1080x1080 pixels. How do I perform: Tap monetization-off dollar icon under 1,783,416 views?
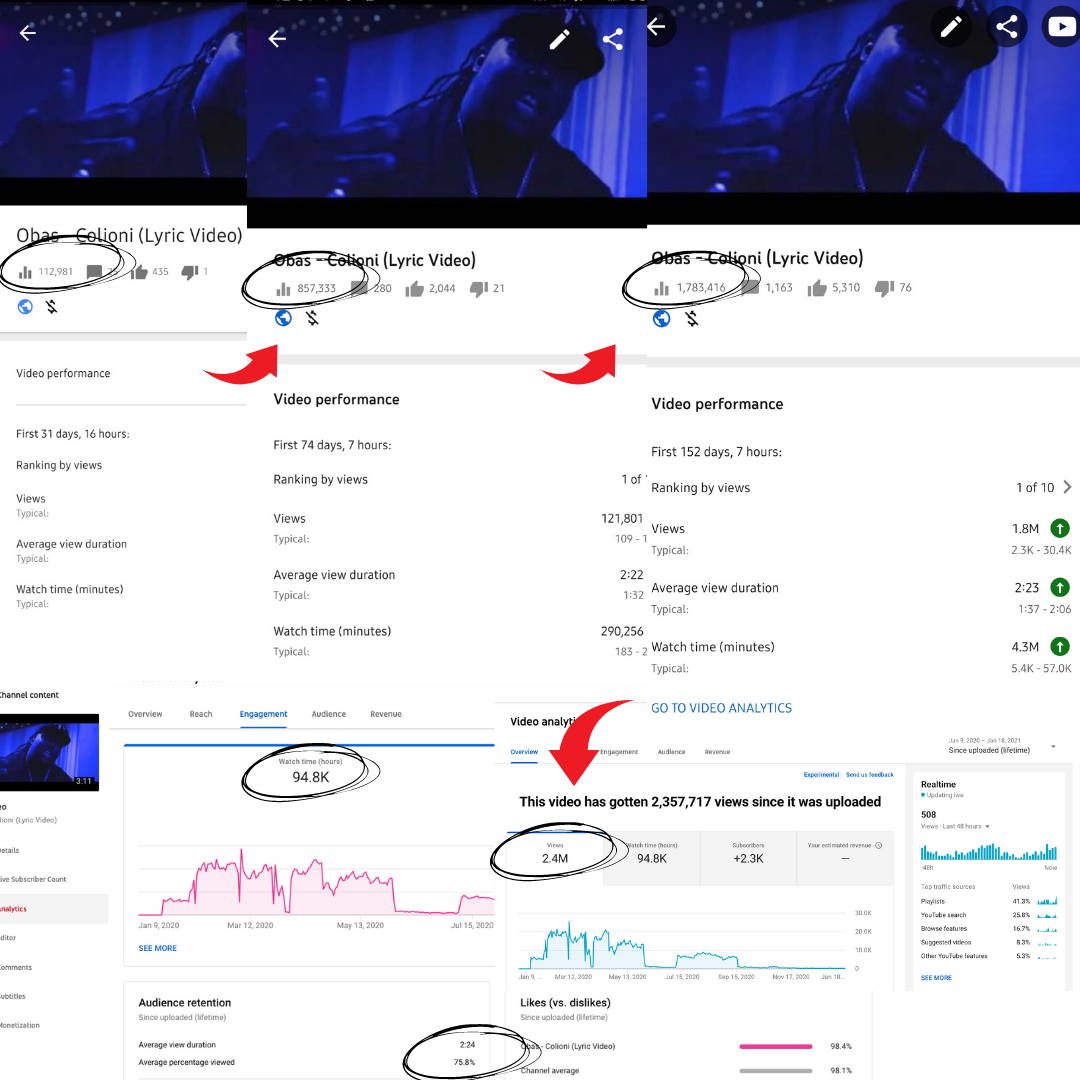click(692, 318)
